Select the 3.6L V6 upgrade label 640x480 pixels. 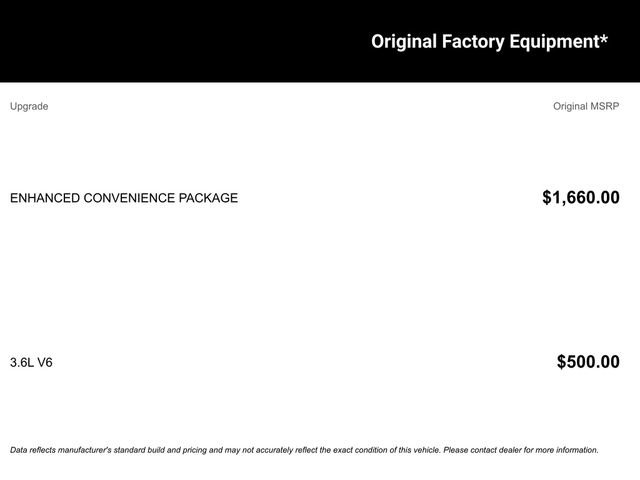pyautogui.click(x=31, y=362)
